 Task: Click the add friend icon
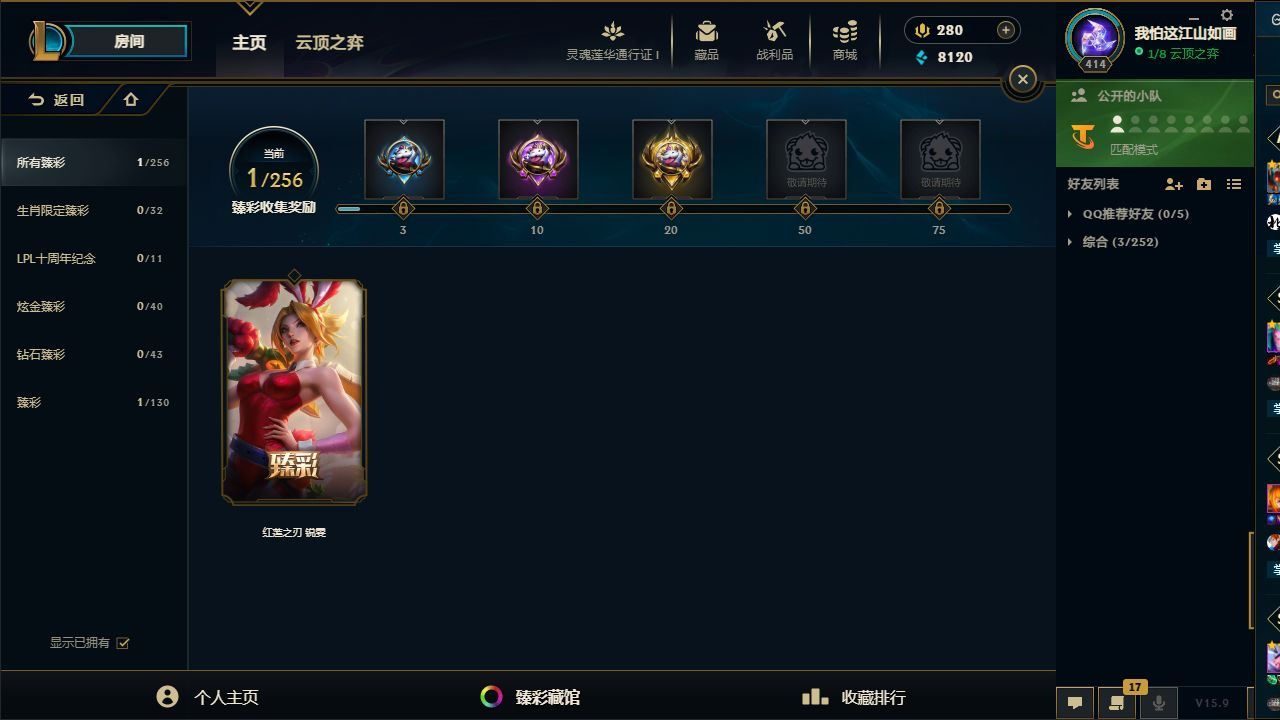pos(1174,184)
